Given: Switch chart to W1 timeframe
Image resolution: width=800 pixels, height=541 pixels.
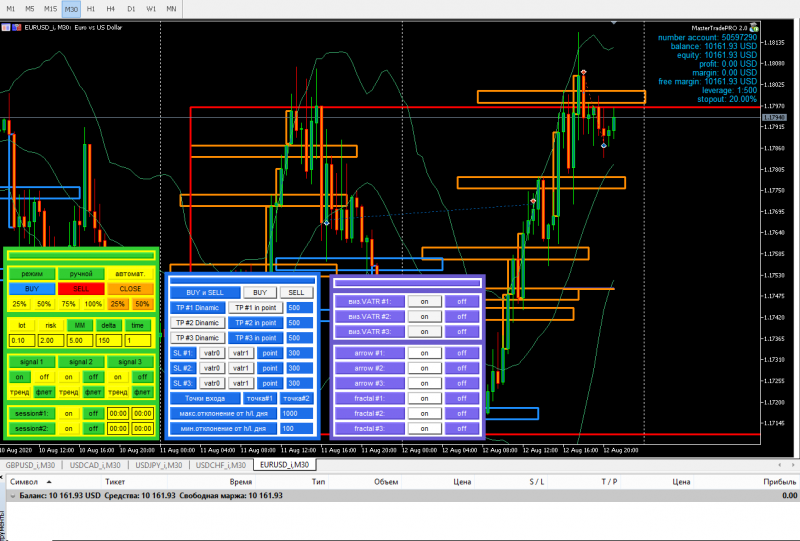Looking at the screenshot, I should [x=151, y=9].
